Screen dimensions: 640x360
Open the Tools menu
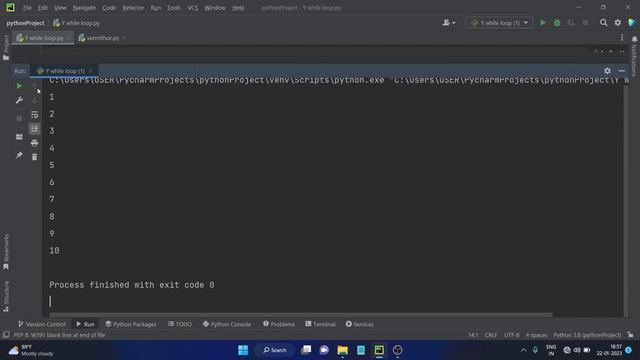[173, 8]
